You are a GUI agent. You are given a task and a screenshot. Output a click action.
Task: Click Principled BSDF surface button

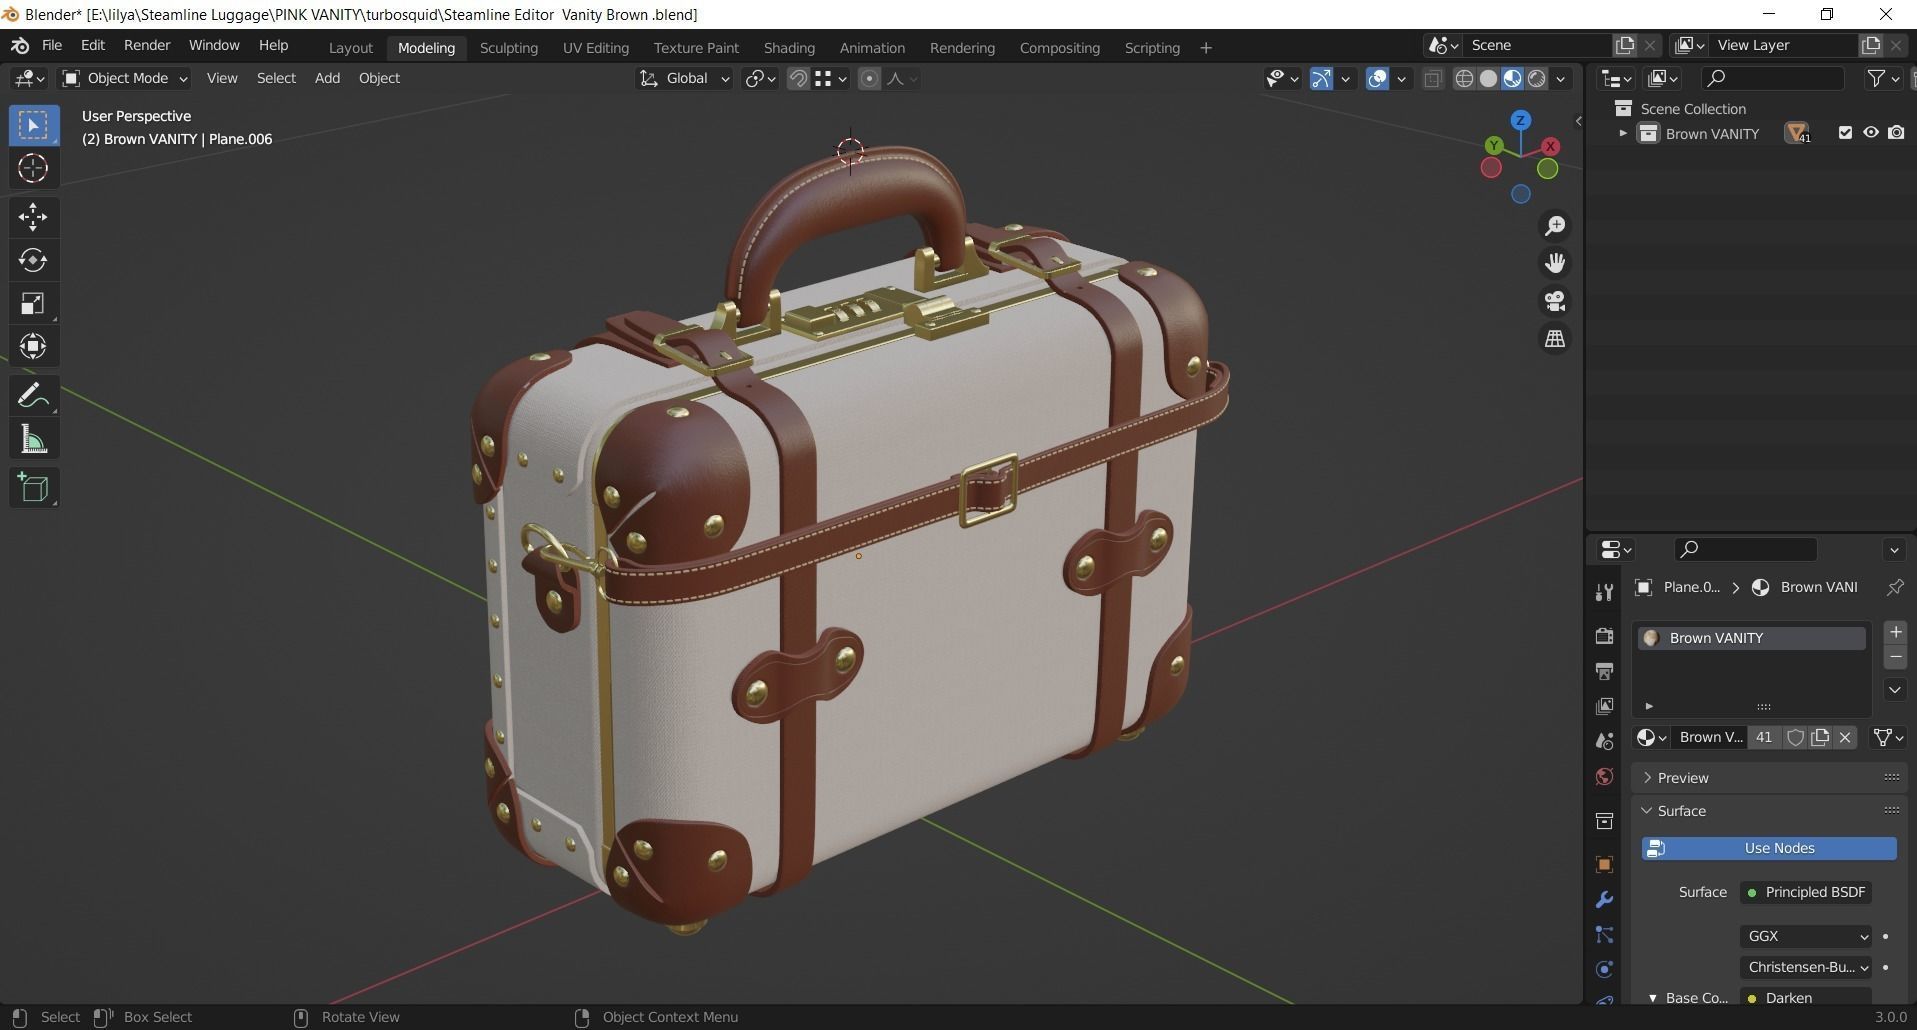(1806, 892)
